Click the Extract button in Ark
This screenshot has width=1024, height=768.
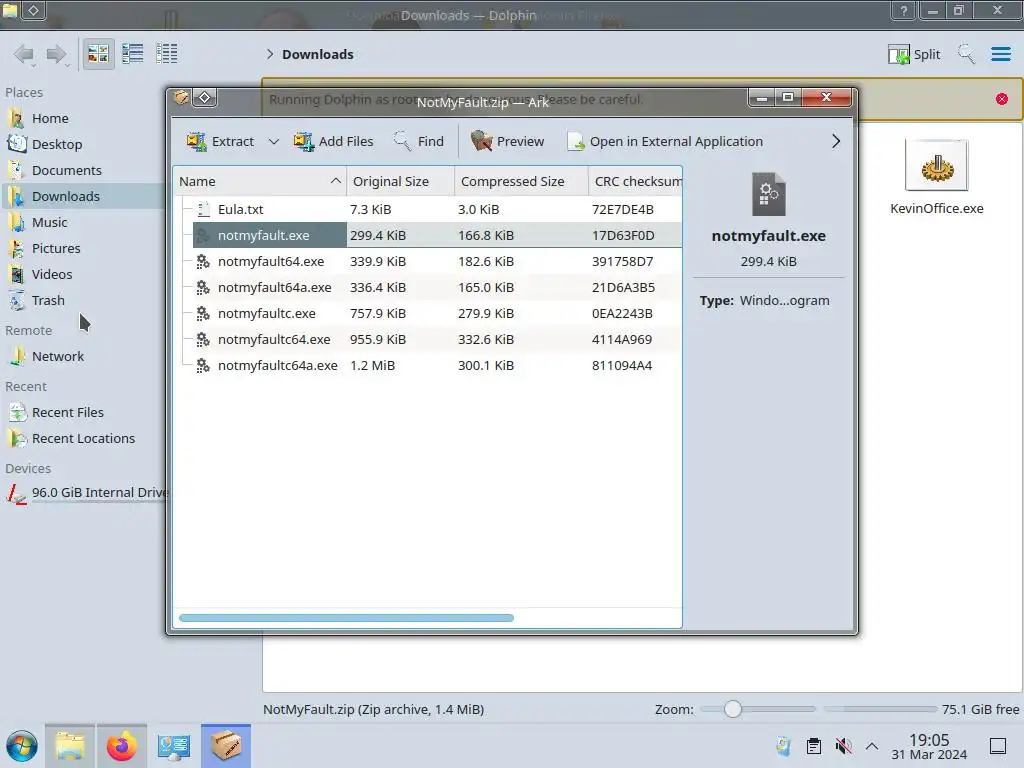220,141
